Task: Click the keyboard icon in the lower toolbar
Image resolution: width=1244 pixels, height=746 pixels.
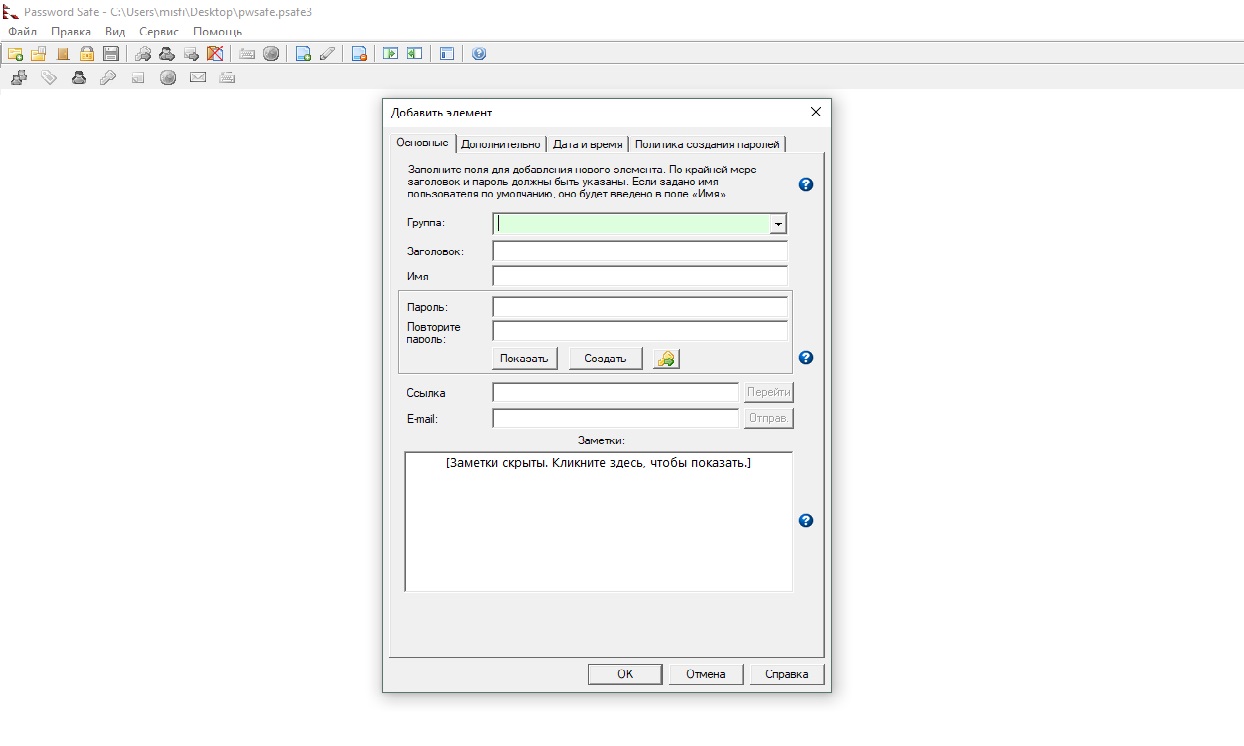Action: coord(227,77)
